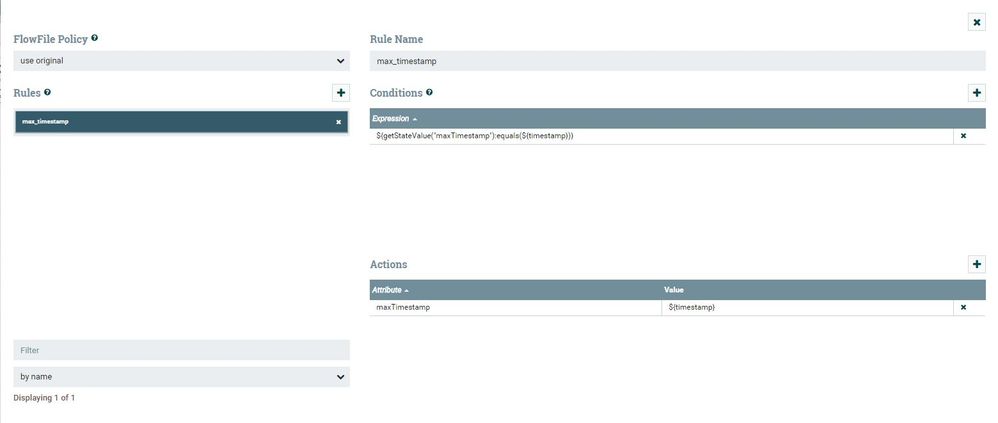
Task: Show help info for Conditions
Action: [x=429, y=92]
